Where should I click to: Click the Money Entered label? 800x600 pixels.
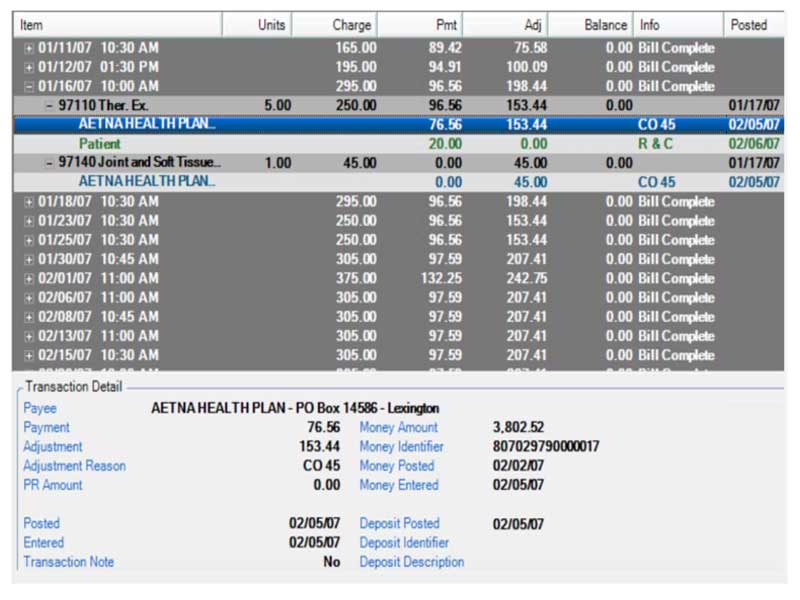coord(399,485)
